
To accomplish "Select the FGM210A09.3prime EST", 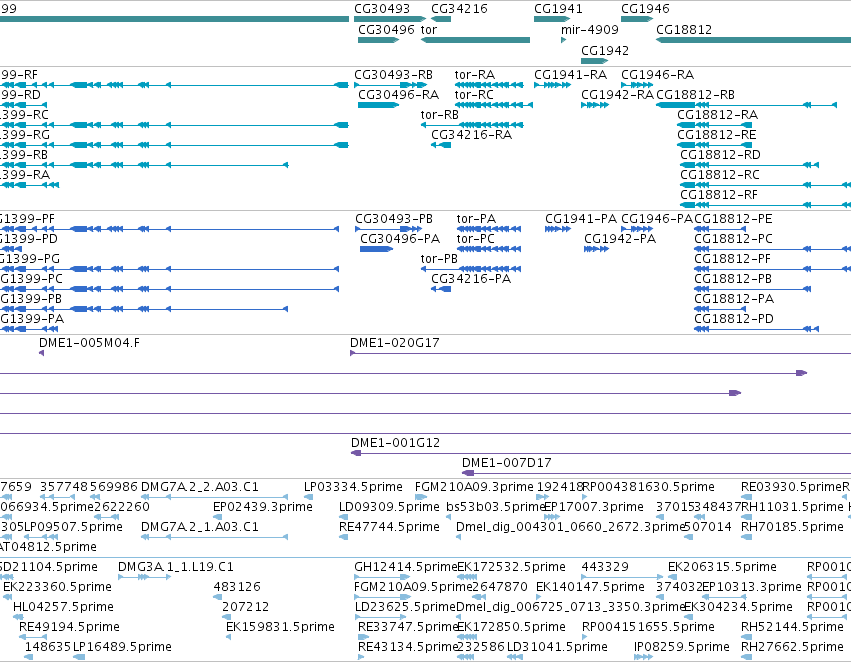I will coord(421,497).
